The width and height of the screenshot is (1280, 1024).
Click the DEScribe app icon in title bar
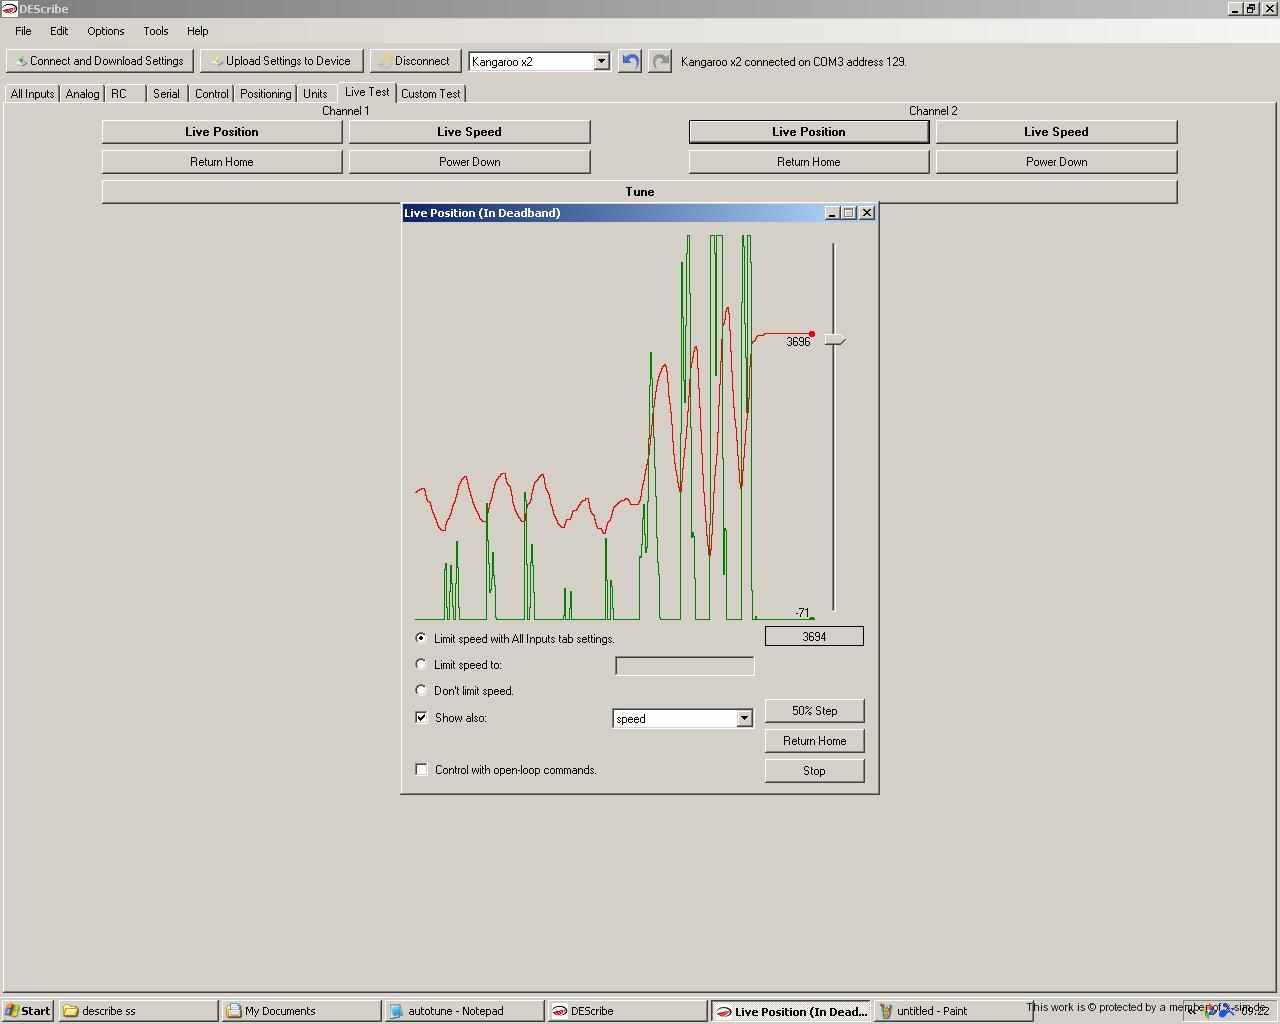click(x=9, y=9)
